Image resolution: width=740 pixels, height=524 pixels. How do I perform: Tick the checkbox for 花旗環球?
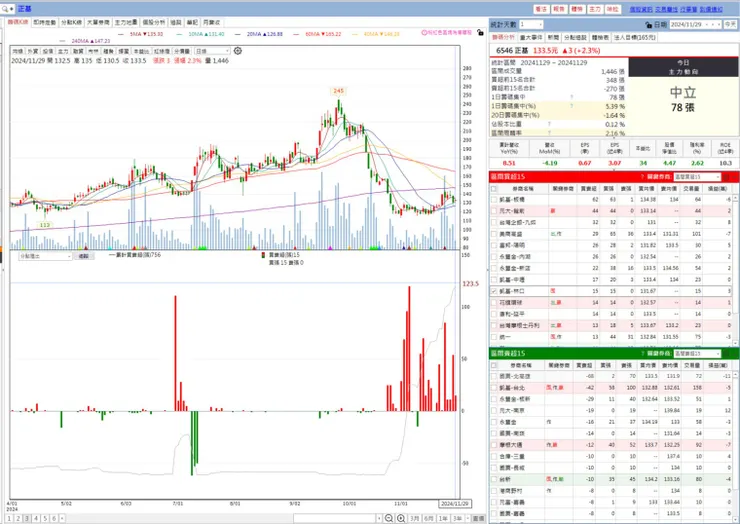click(x=494, y=303)
